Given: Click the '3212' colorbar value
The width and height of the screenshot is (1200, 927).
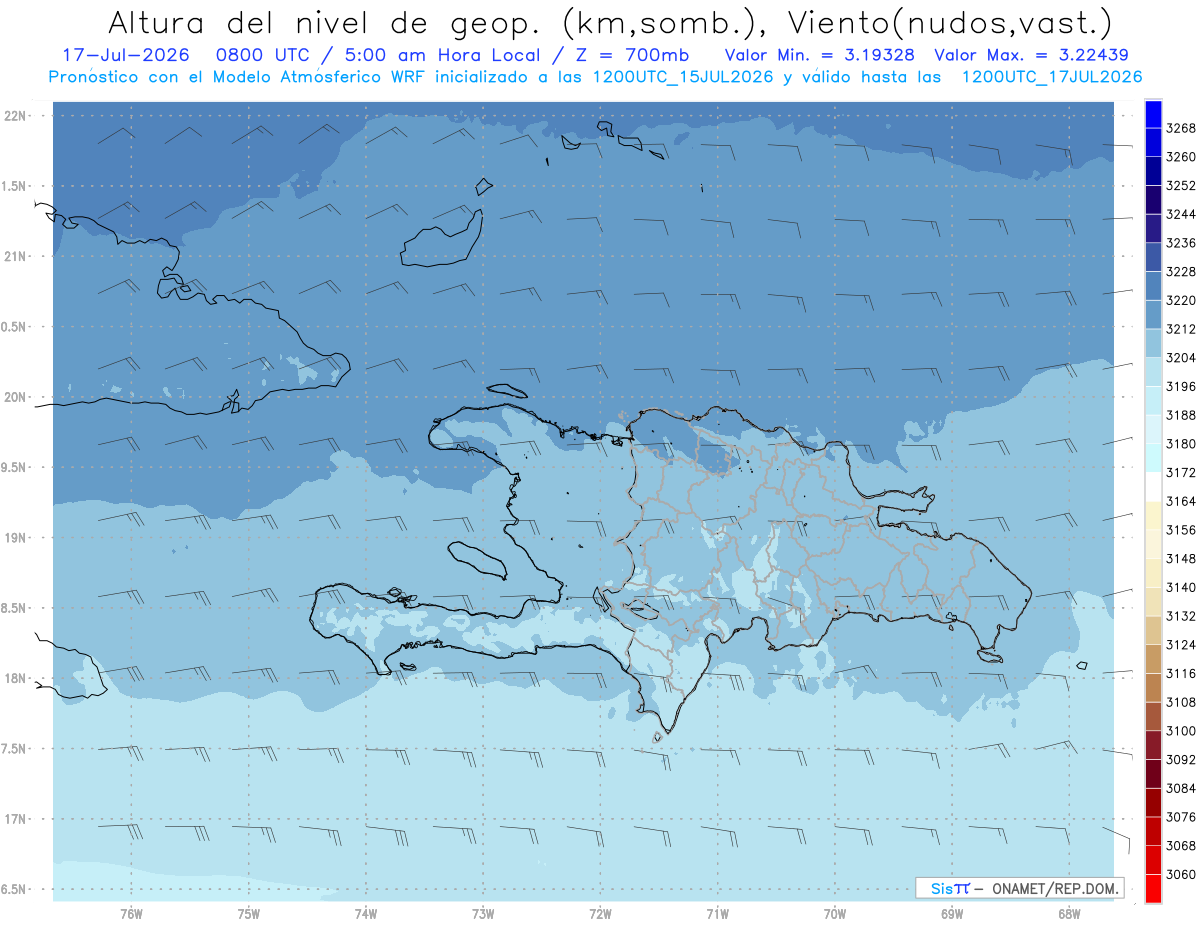Looking at the screenshot, I should click(1181, 329).
